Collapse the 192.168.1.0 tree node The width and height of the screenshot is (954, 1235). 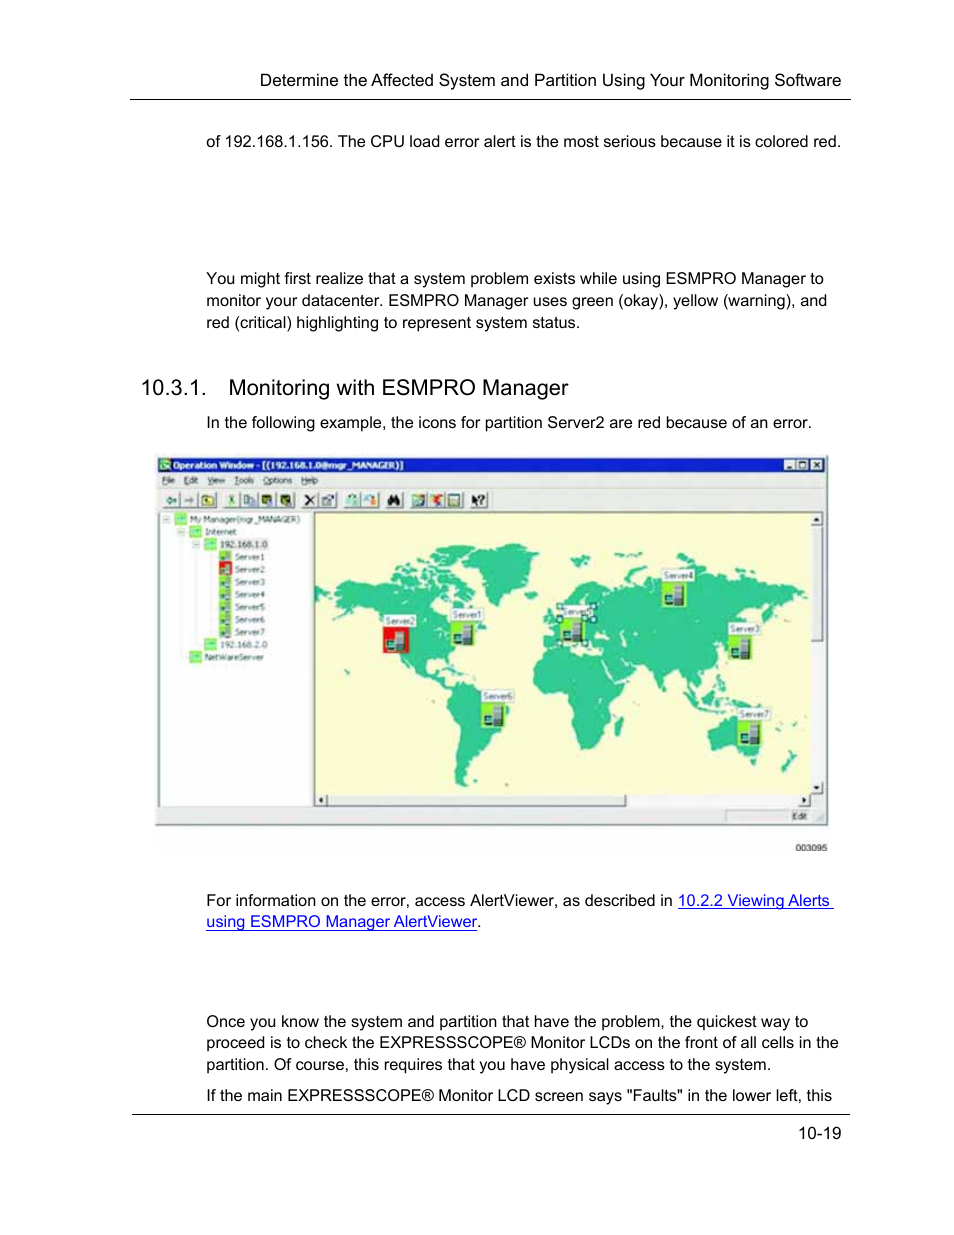196,544
